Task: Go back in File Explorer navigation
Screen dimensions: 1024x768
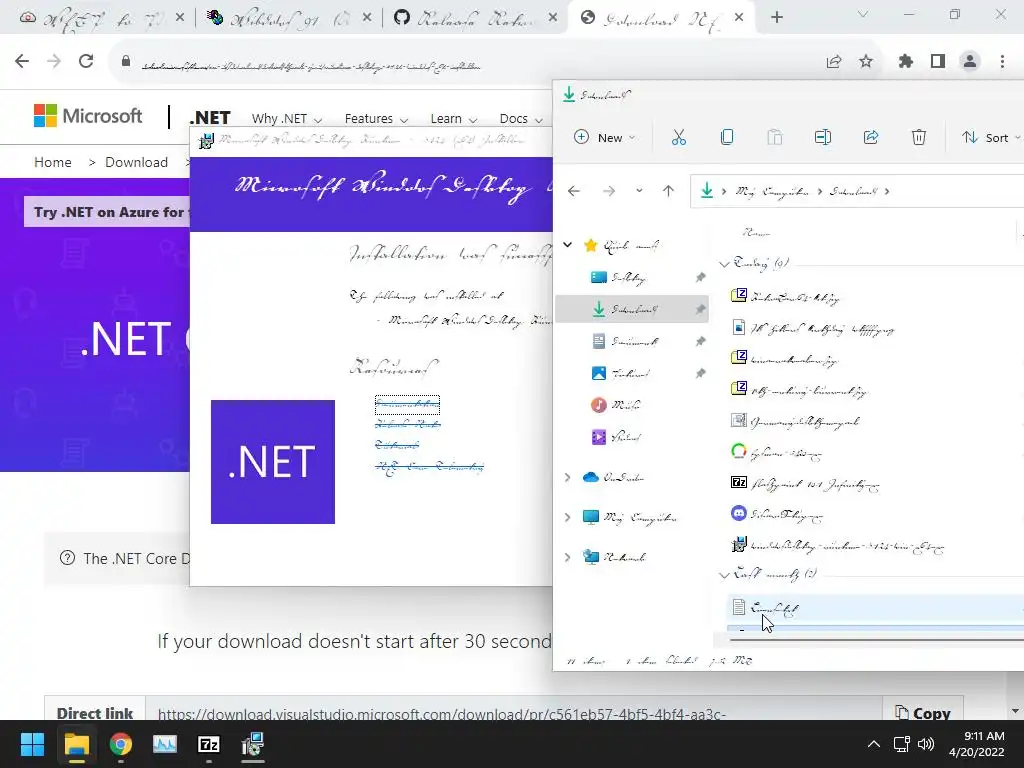Action: point(574,191)
